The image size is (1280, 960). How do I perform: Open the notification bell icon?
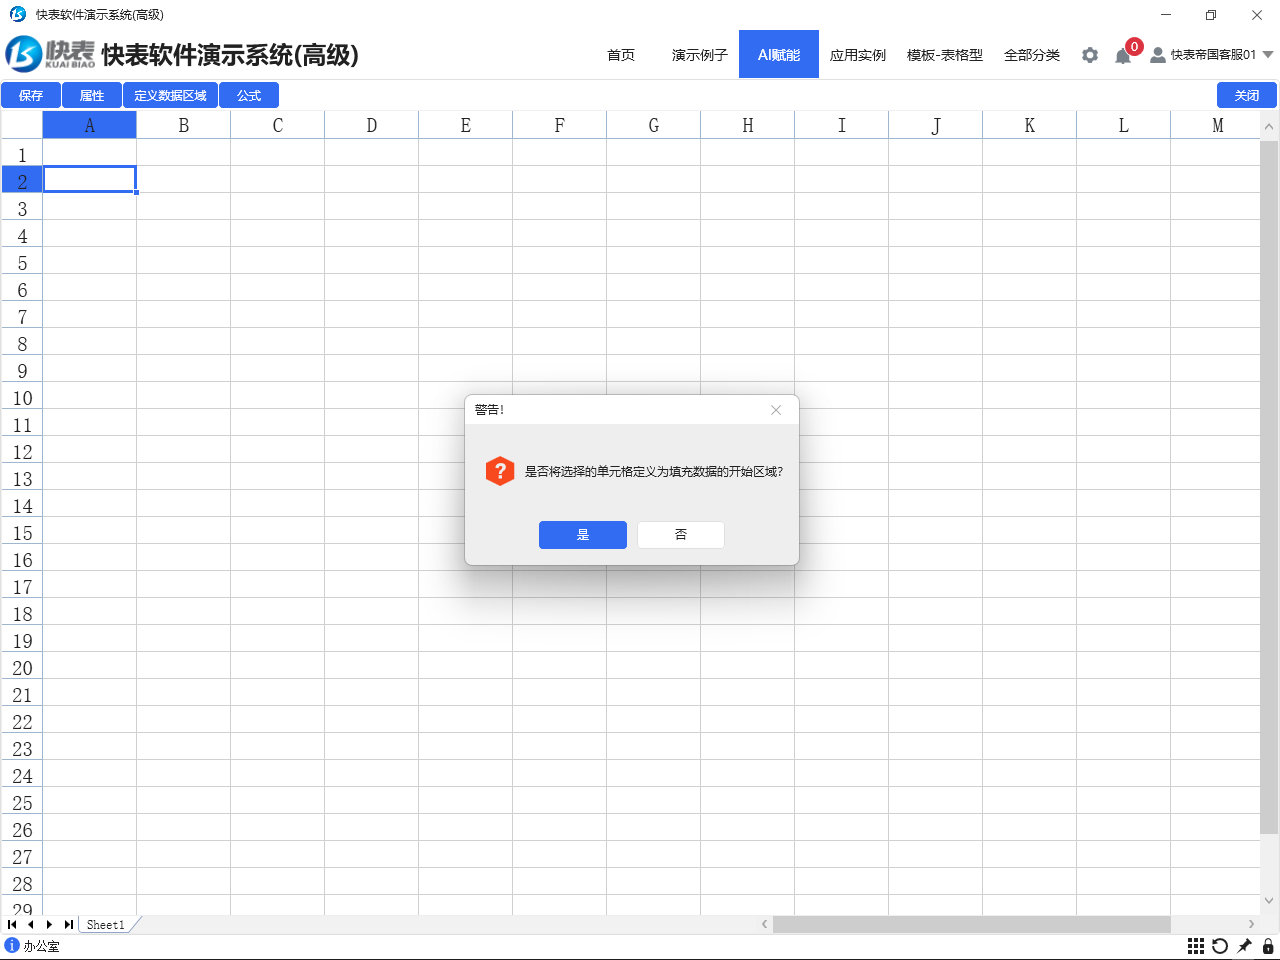[x=1123, y=56]
